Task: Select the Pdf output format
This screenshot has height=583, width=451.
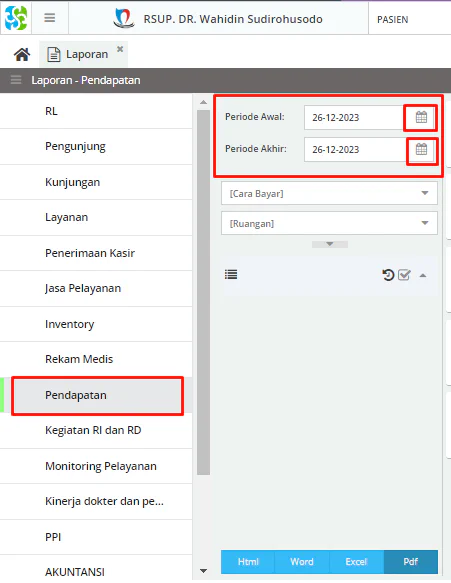Action: coord(411,562)
